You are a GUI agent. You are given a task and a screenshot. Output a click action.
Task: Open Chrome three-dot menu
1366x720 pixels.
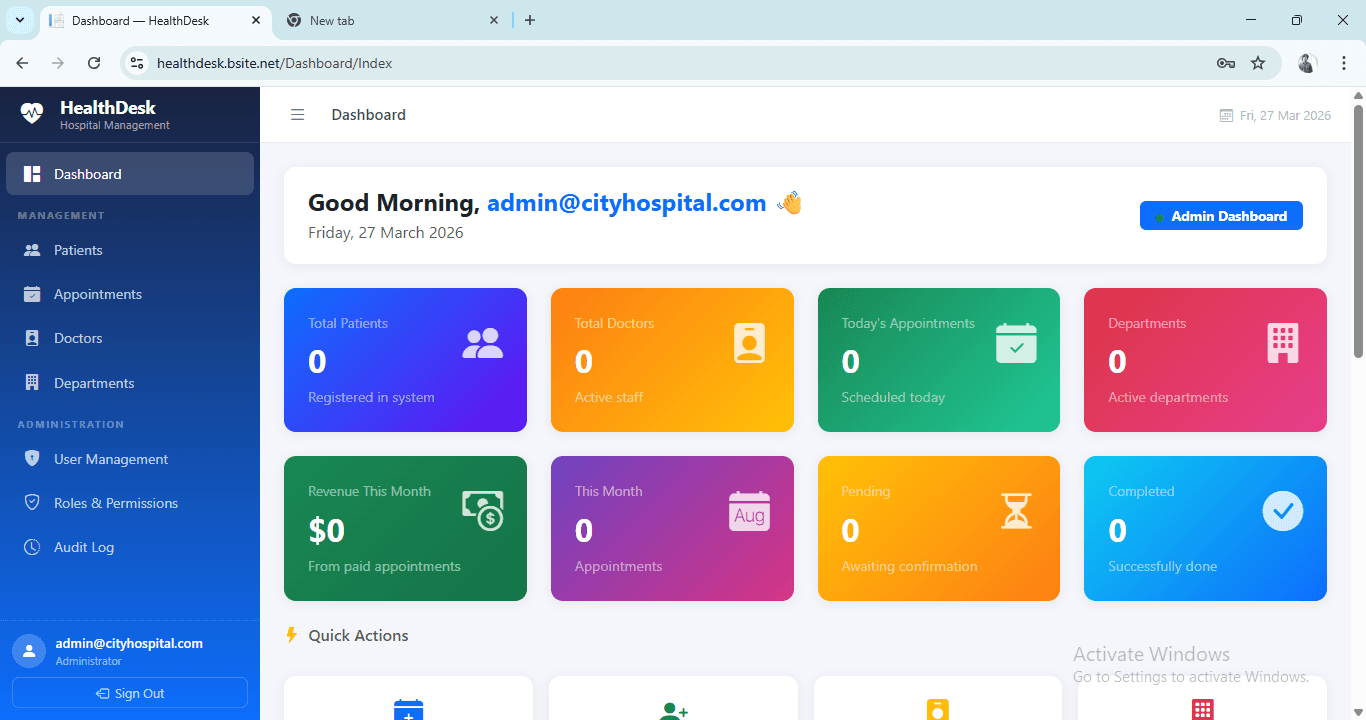1344,63
